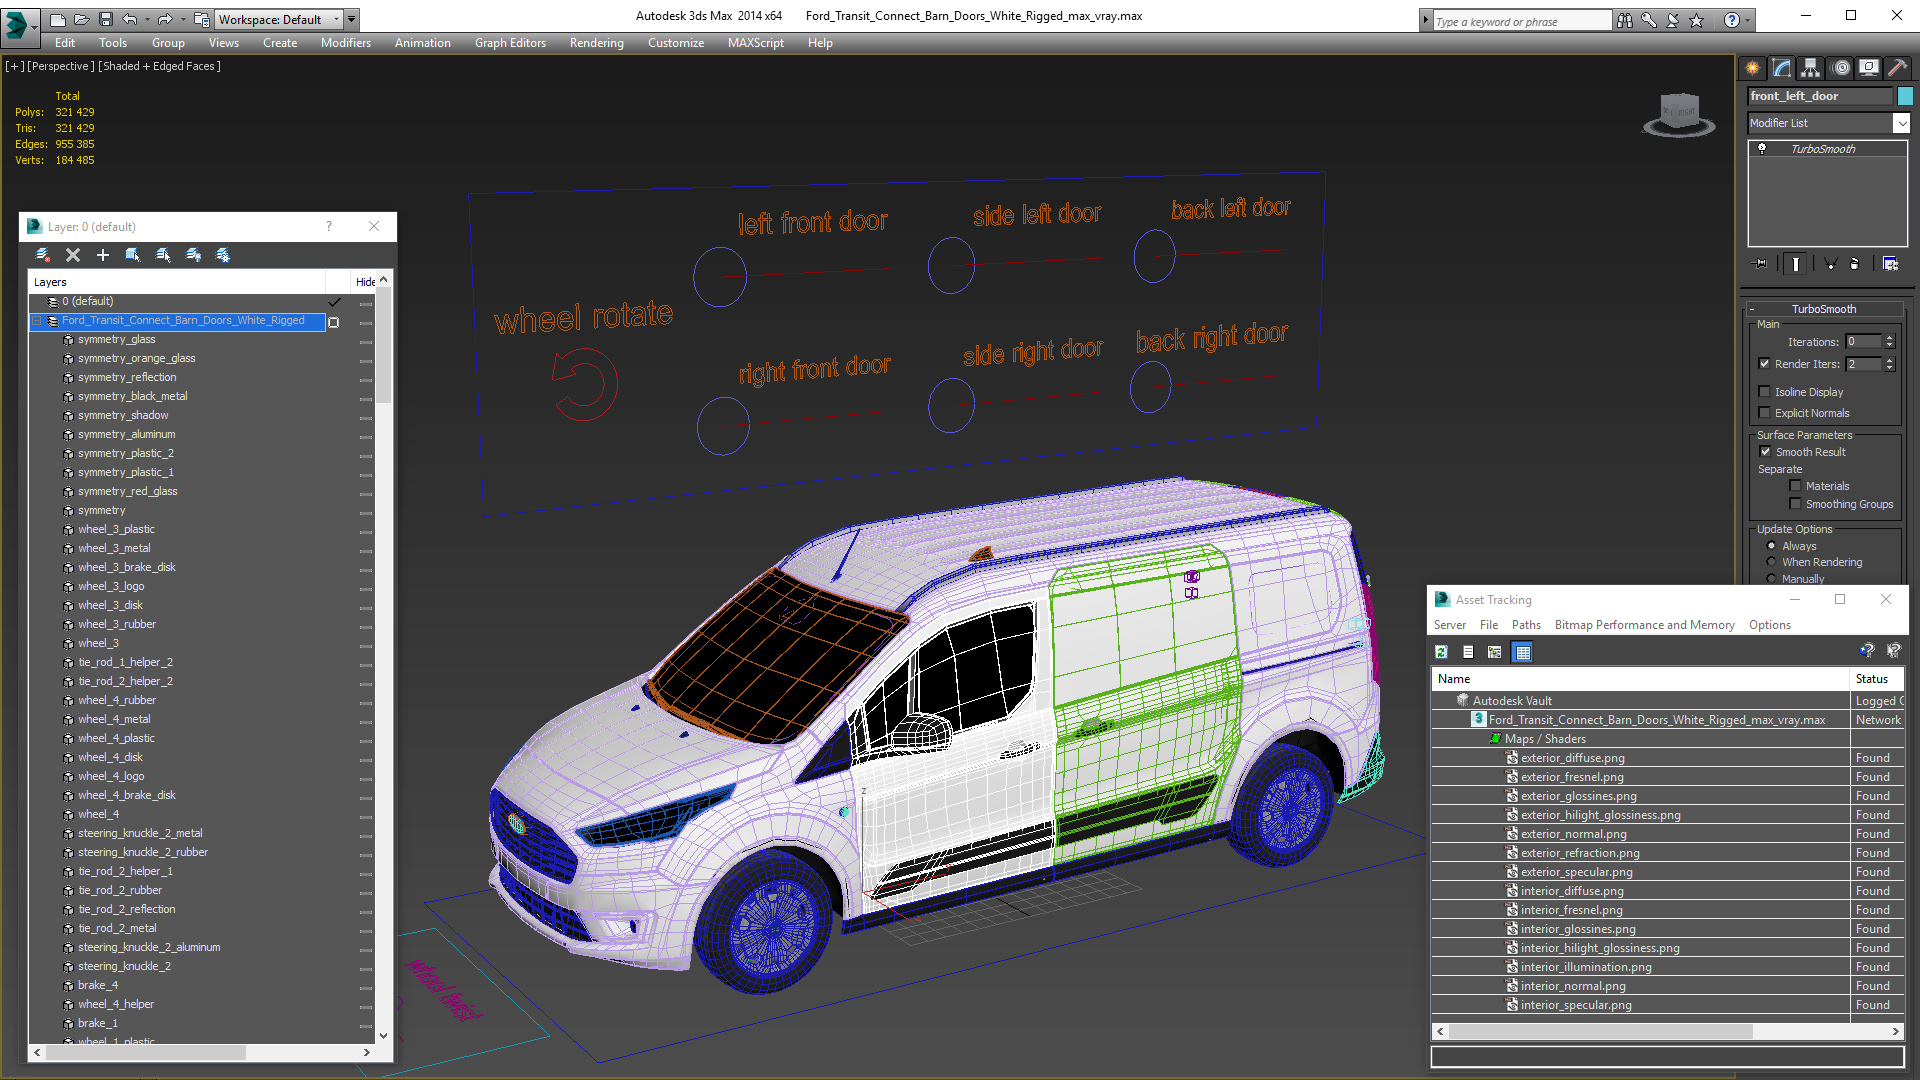Click the front_left_door object color swatch
The width and height of the screenshot is (1920, 1080).
tap(1905, 96)
